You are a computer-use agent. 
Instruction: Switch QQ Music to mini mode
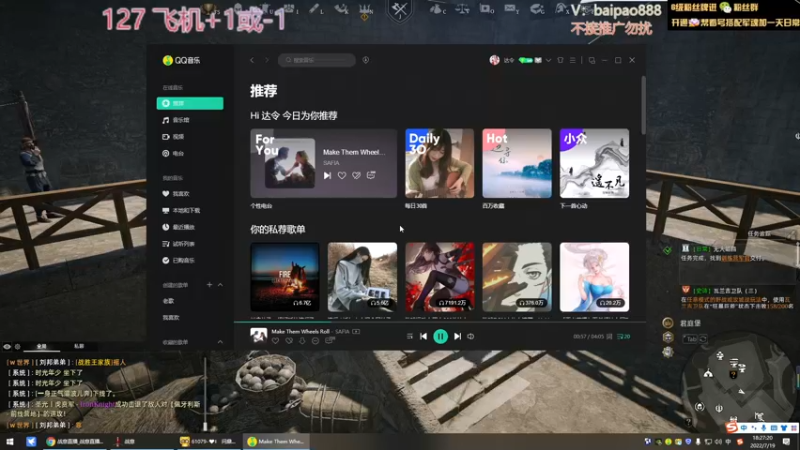pos(592,60)
